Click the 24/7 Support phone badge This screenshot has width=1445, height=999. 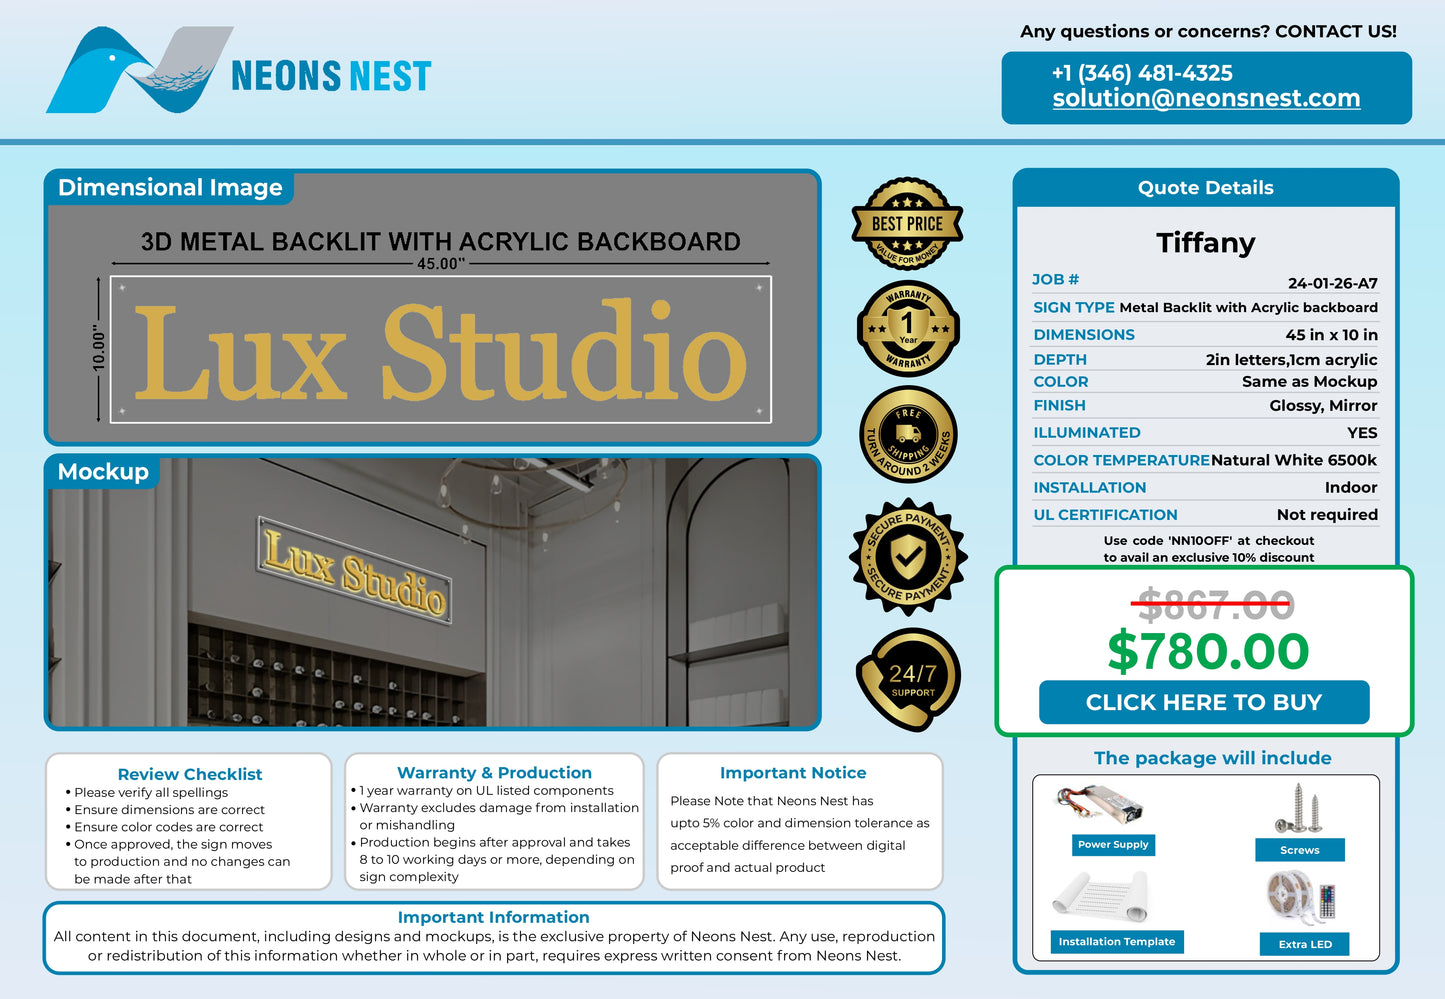coord(908,680)
